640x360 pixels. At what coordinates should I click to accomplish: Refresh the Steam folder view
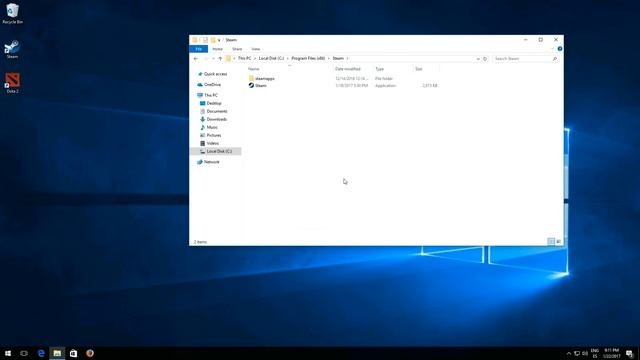[x=485, y=59]
